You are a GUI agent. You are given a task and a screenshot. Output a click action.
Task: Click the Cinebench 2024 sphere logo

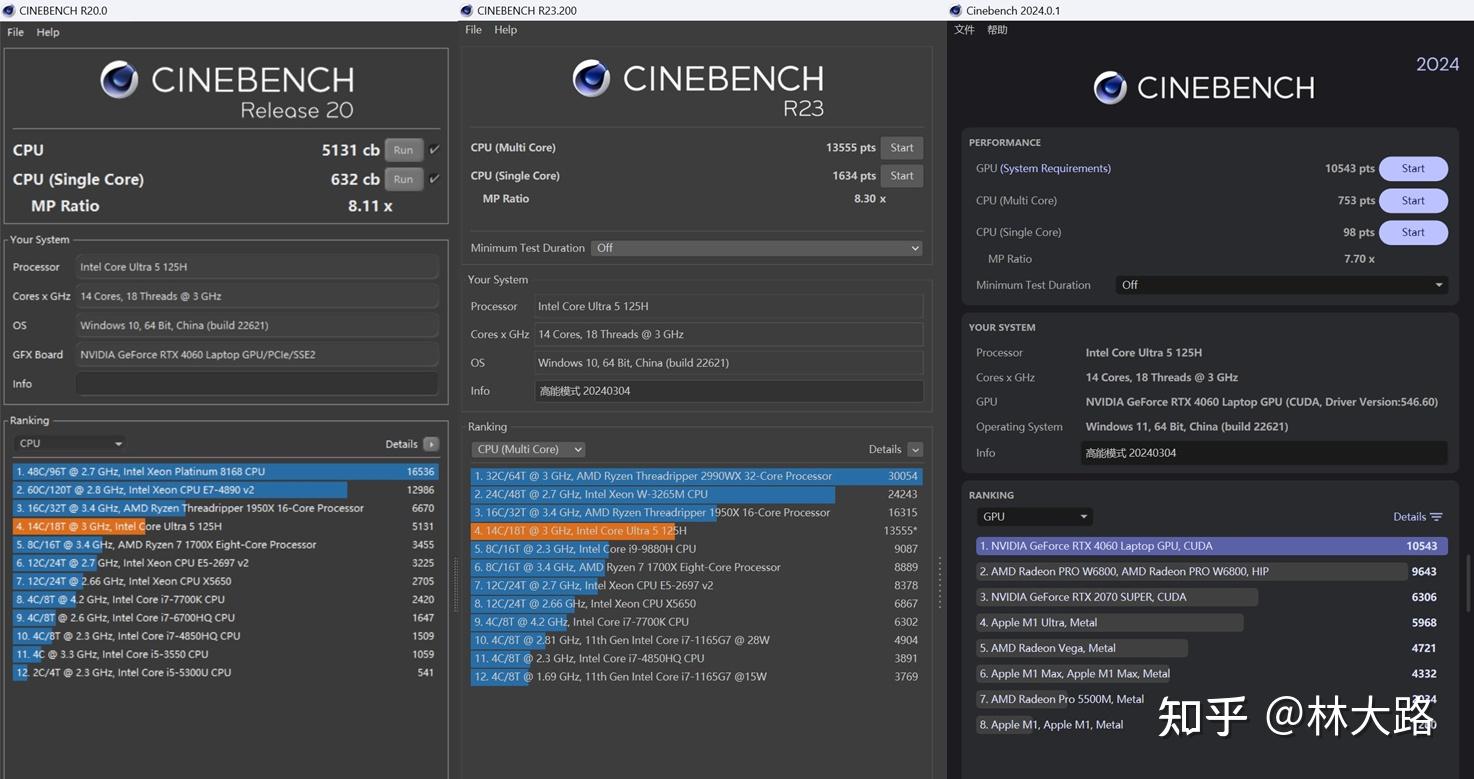coord(1110,88)
